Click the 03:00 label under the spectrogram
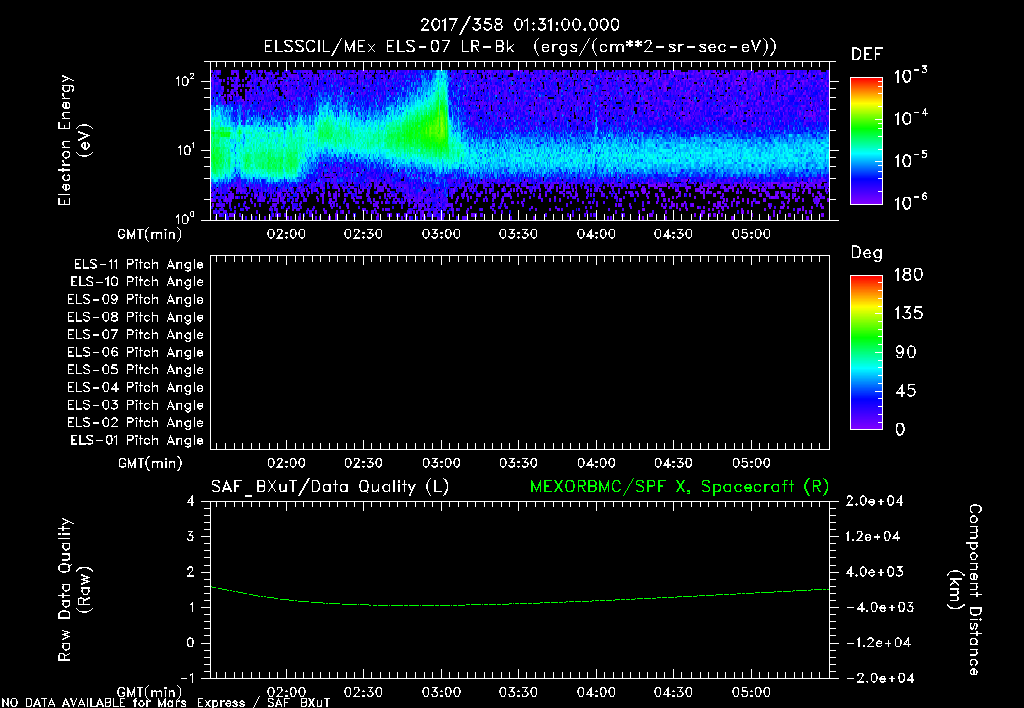1024x708 pixels. click(x=441, y=234)
